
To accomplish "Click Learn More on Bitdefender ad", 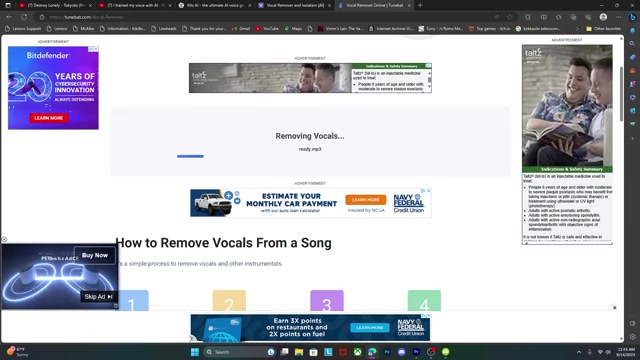I will 49,118.
